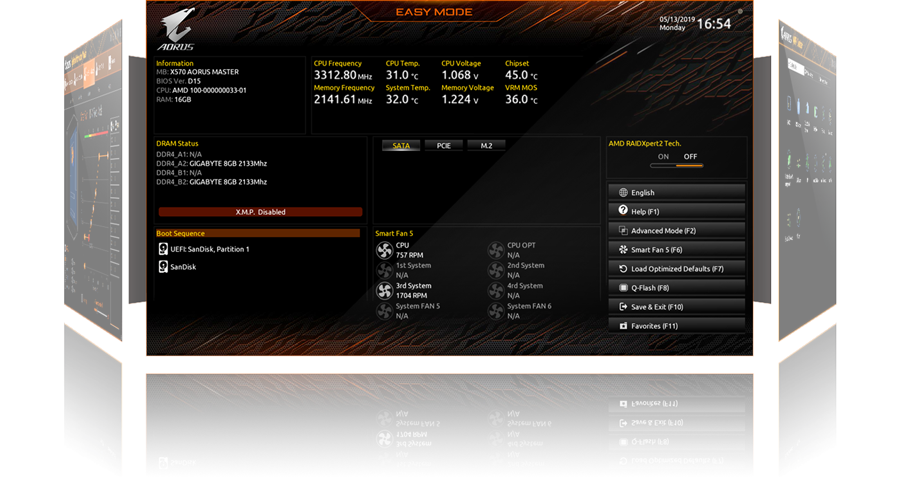This screenshot has height=477, width=900.
Task: Click the MB: X570 AORUS MASTER line
Action: click(197, 72)
